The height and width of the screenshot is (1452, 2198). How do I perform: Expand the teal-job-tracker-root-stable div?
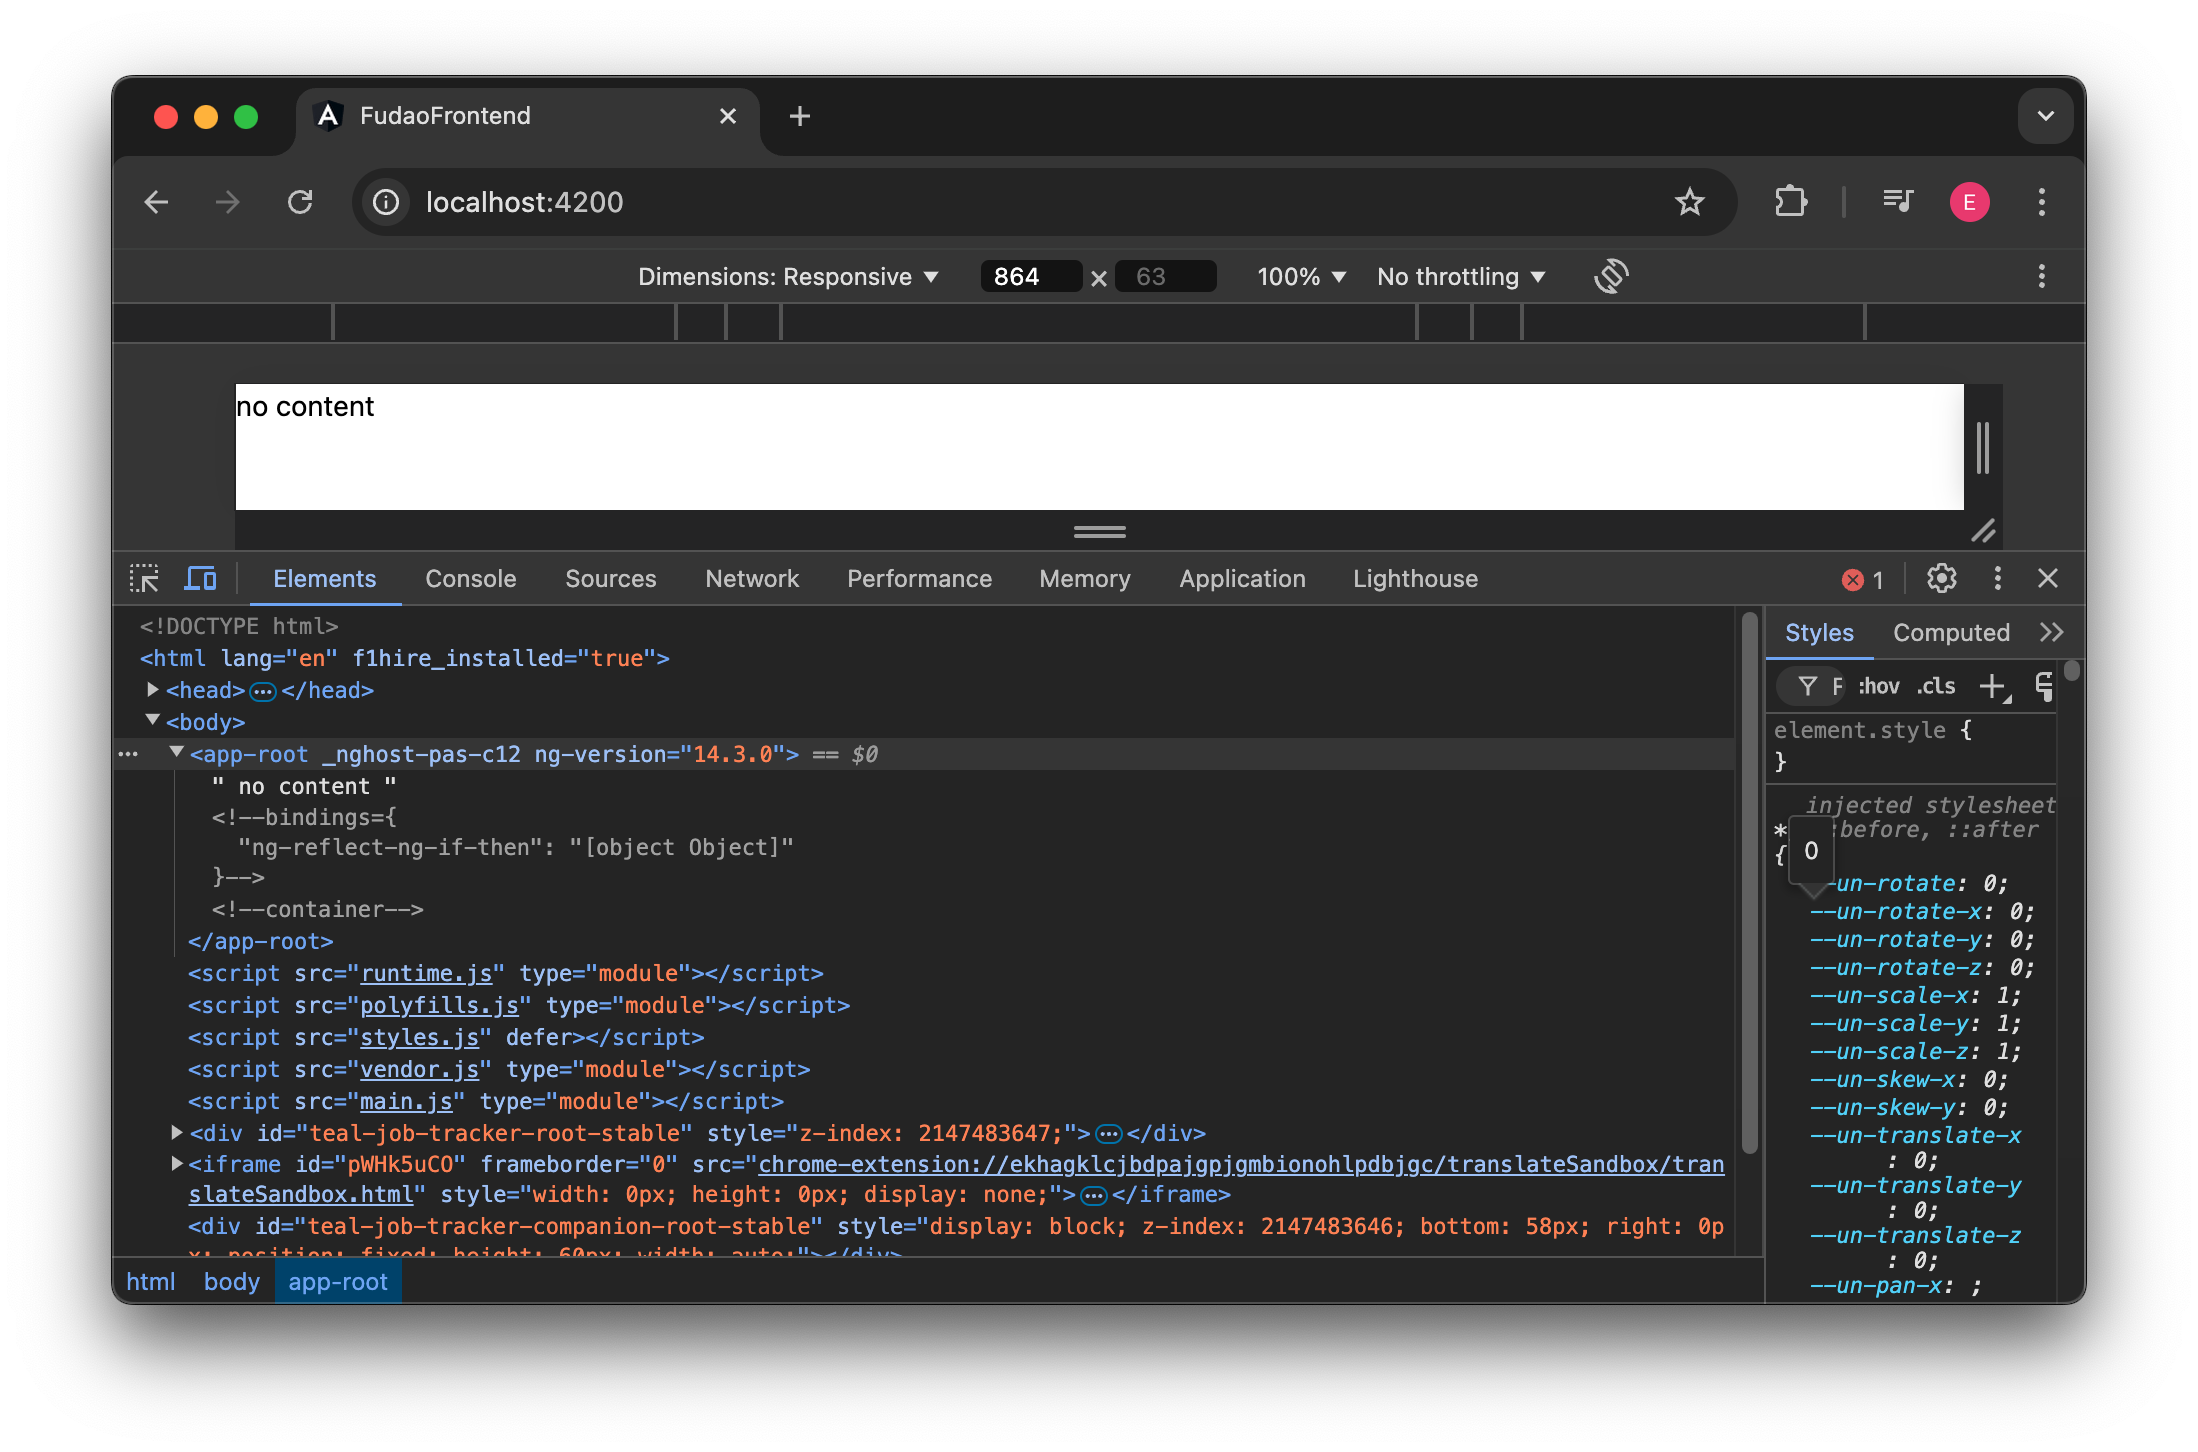click(175, 1133)
